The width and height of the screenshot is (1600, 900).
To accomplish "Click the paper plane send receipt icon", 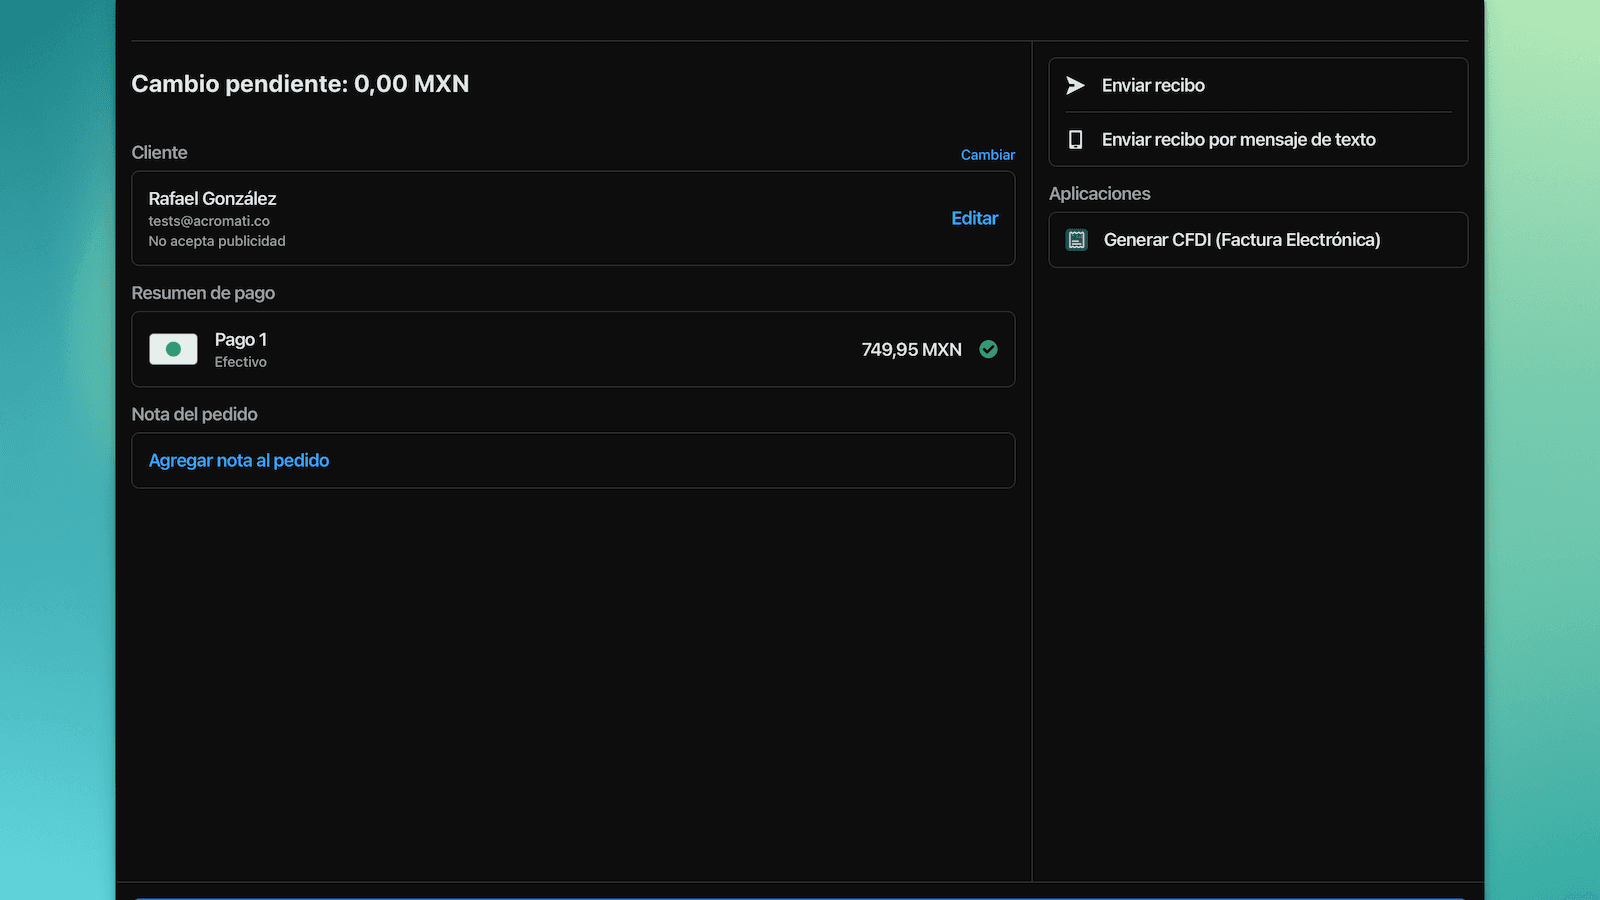I will click(1075, 86).
